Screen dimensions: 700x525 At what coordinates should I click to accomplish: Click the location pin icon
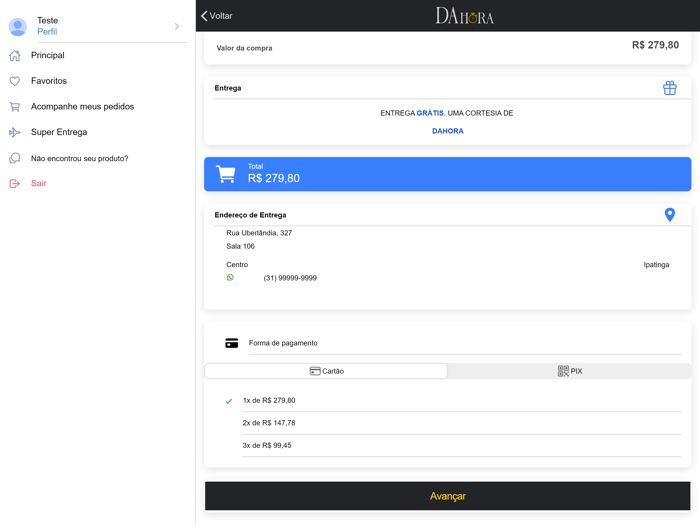pos(669,215)
